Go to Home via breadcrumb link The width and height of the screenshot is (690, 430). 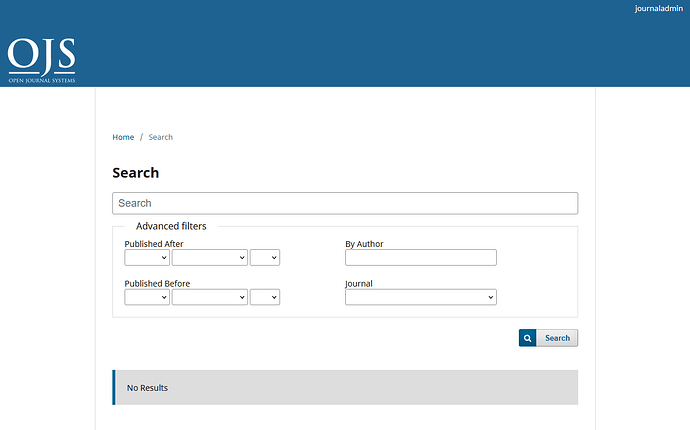tap(123, 137)
